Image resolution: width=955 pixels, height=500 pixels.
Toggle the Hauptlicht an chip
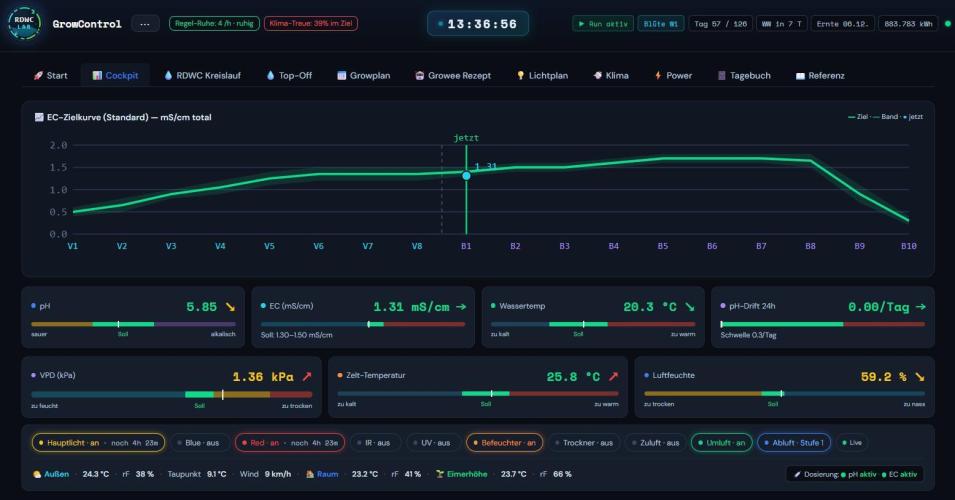98,443
